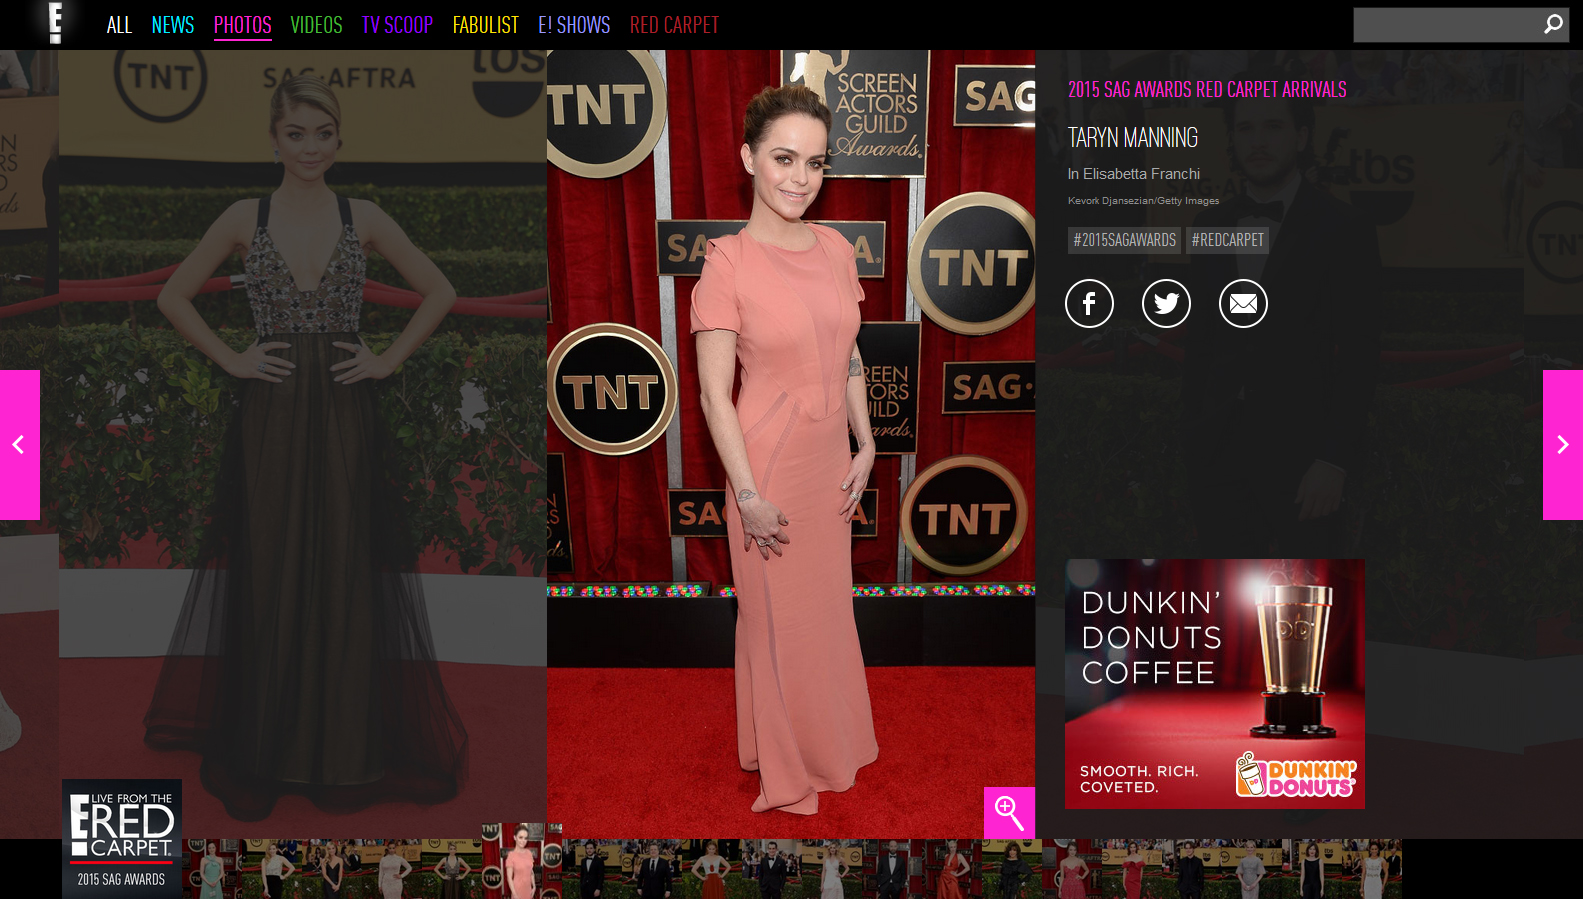
Task: Open the RED CARPET nav item
Action: click(x=674, y=25)
